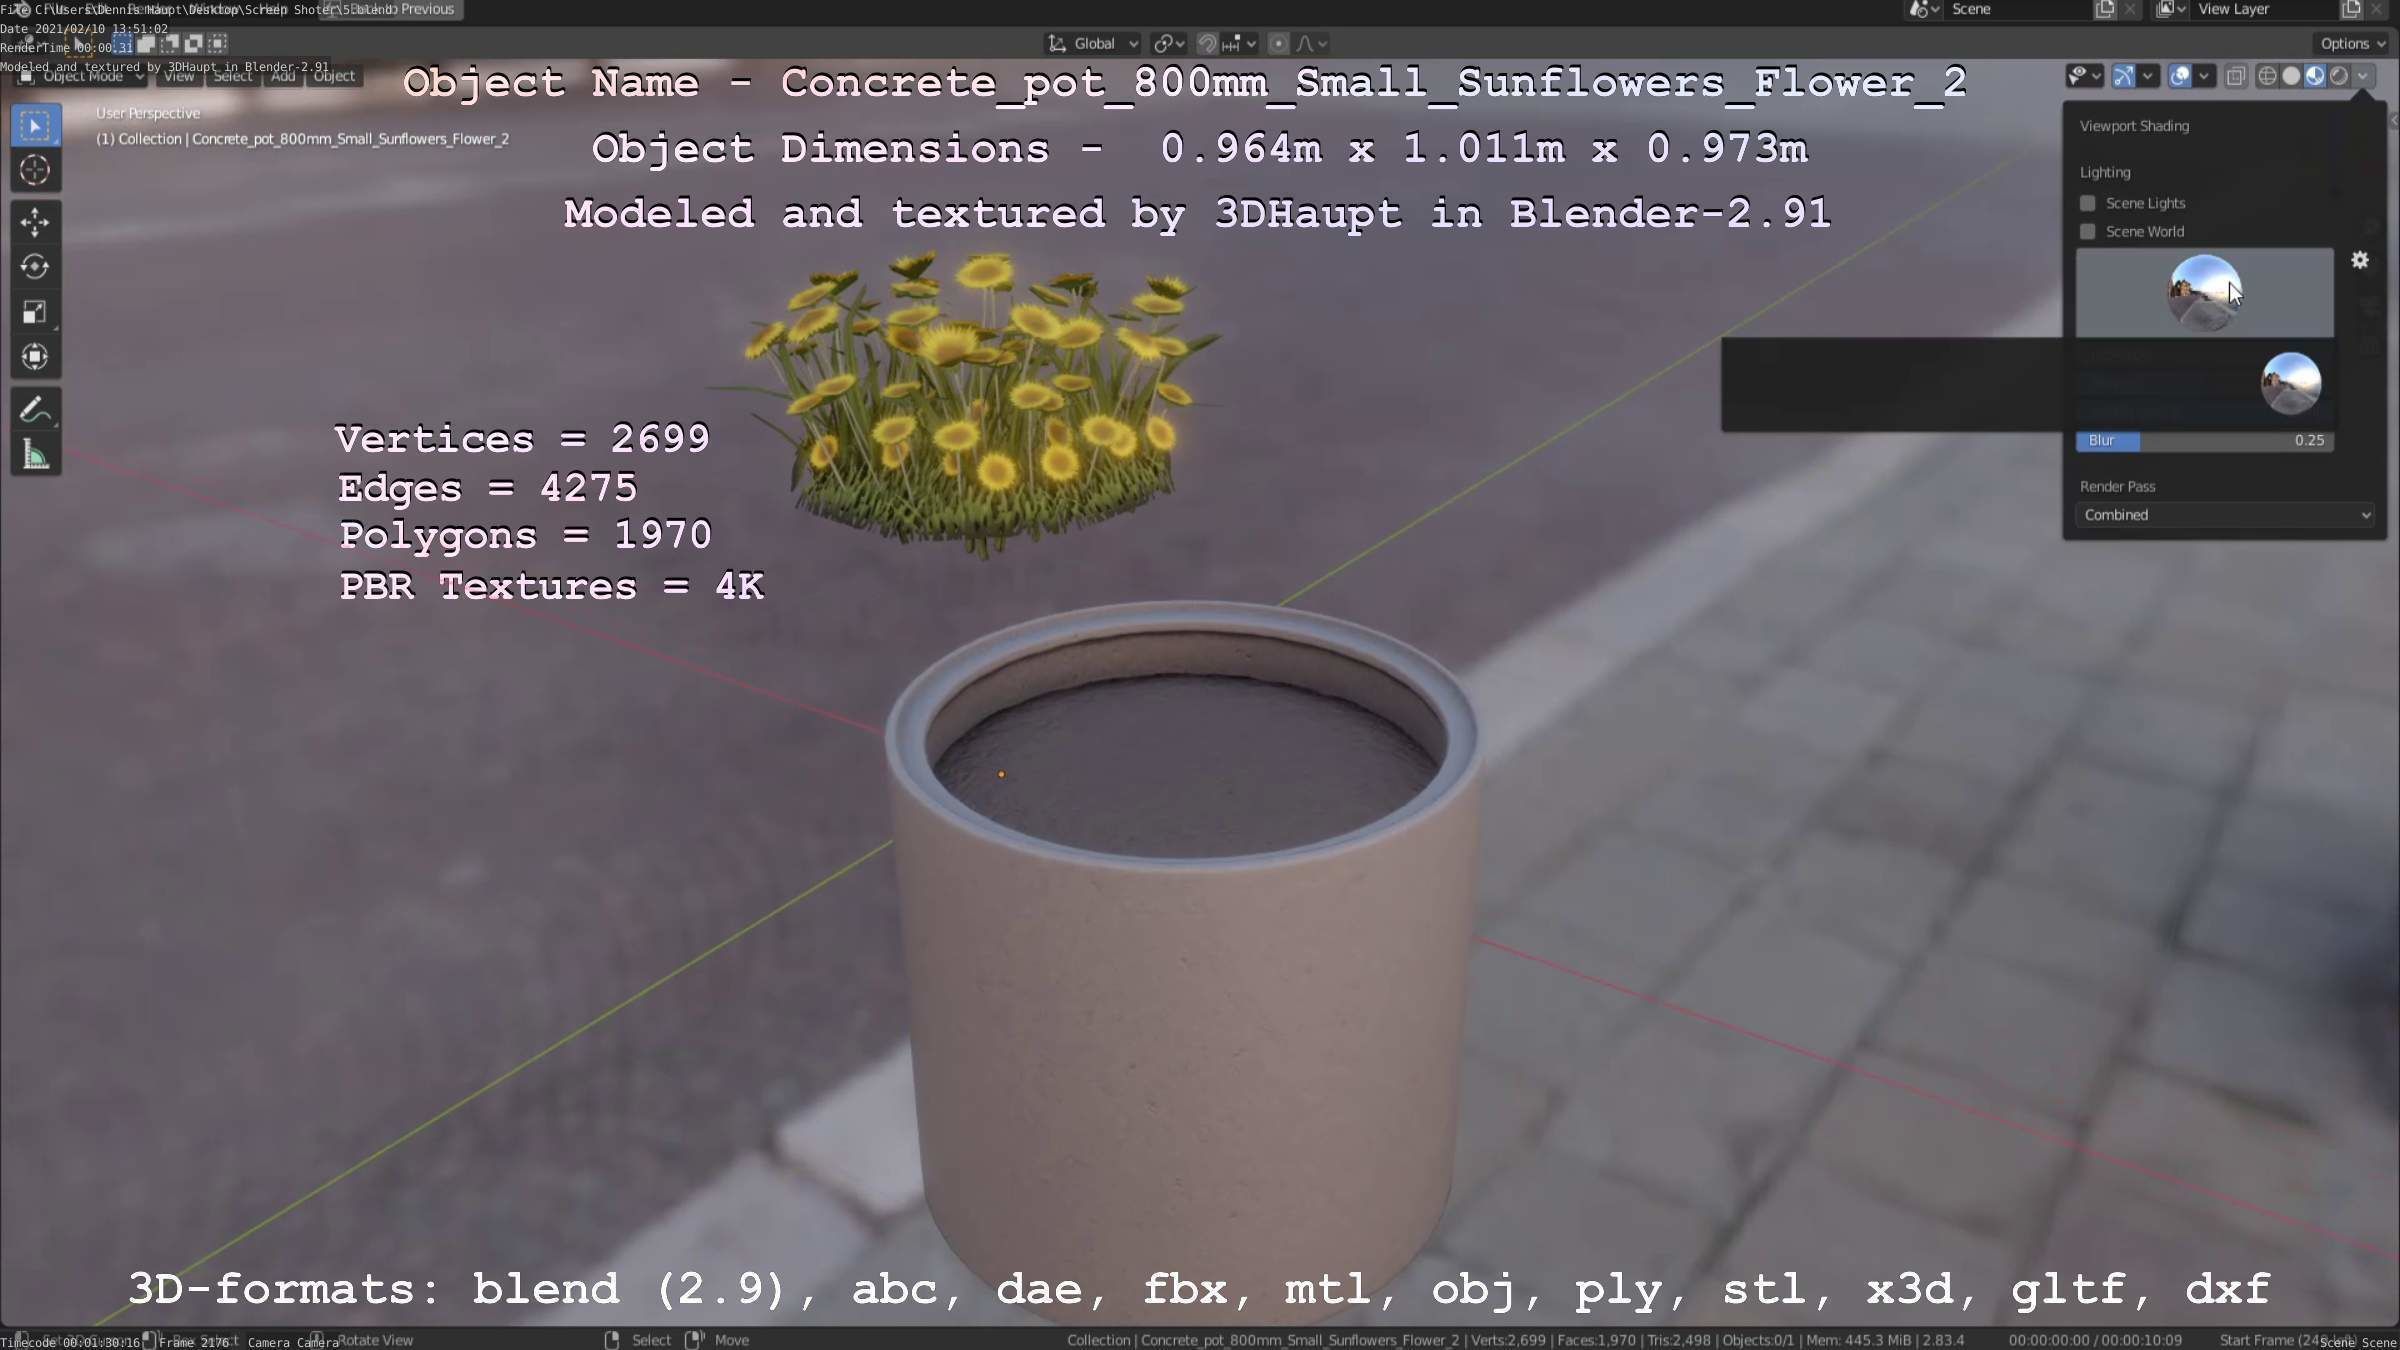Open the overlays options dropdown arrow
The height and width of the screenshot is (1350, 2400).
[2203, 76]
